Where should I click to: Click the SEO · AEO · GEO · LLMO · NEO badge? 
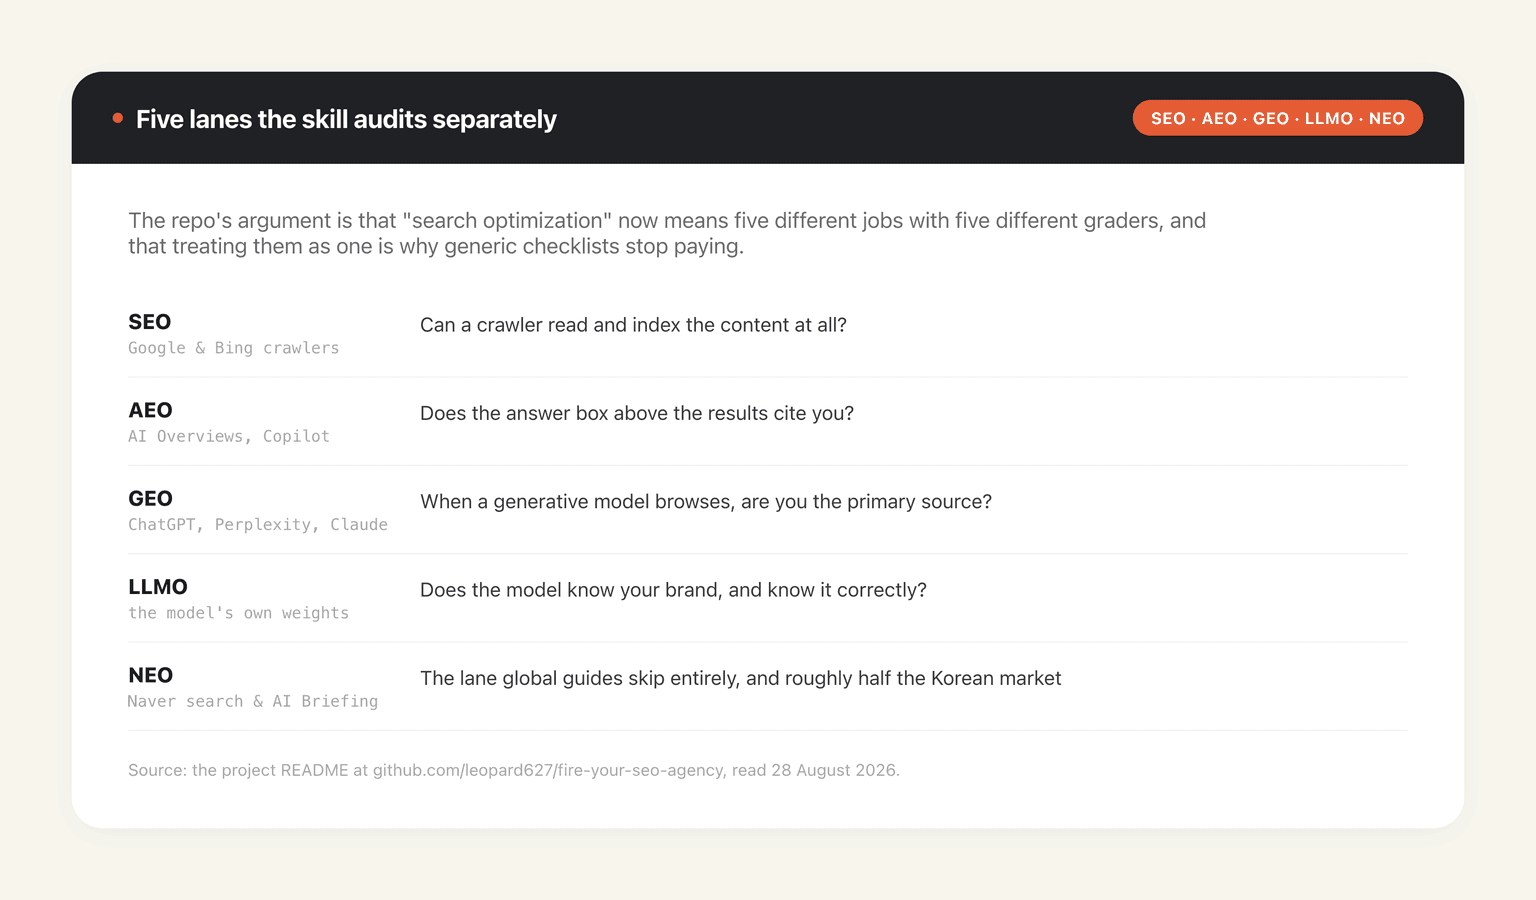1277,118
